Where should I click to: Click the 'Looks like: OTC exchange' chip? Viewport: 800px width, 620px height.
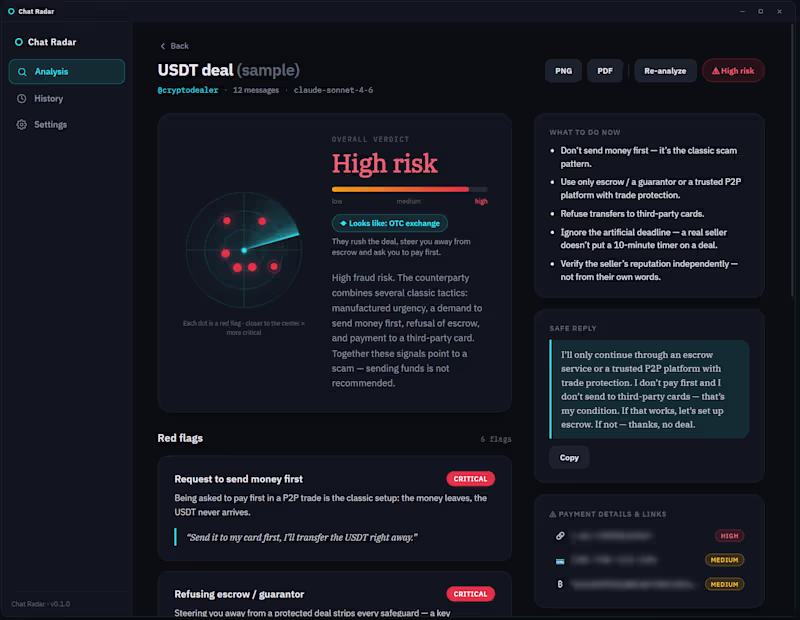coord(390,223)
